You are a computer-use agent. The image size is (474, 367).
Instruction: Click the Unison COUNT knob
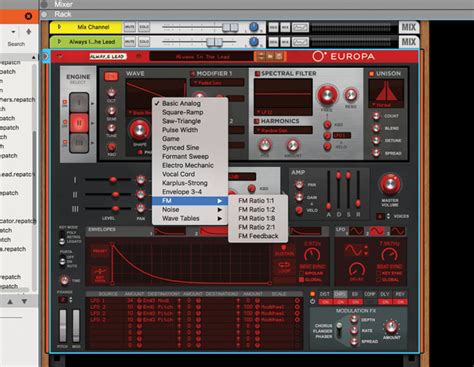(376, 116)
